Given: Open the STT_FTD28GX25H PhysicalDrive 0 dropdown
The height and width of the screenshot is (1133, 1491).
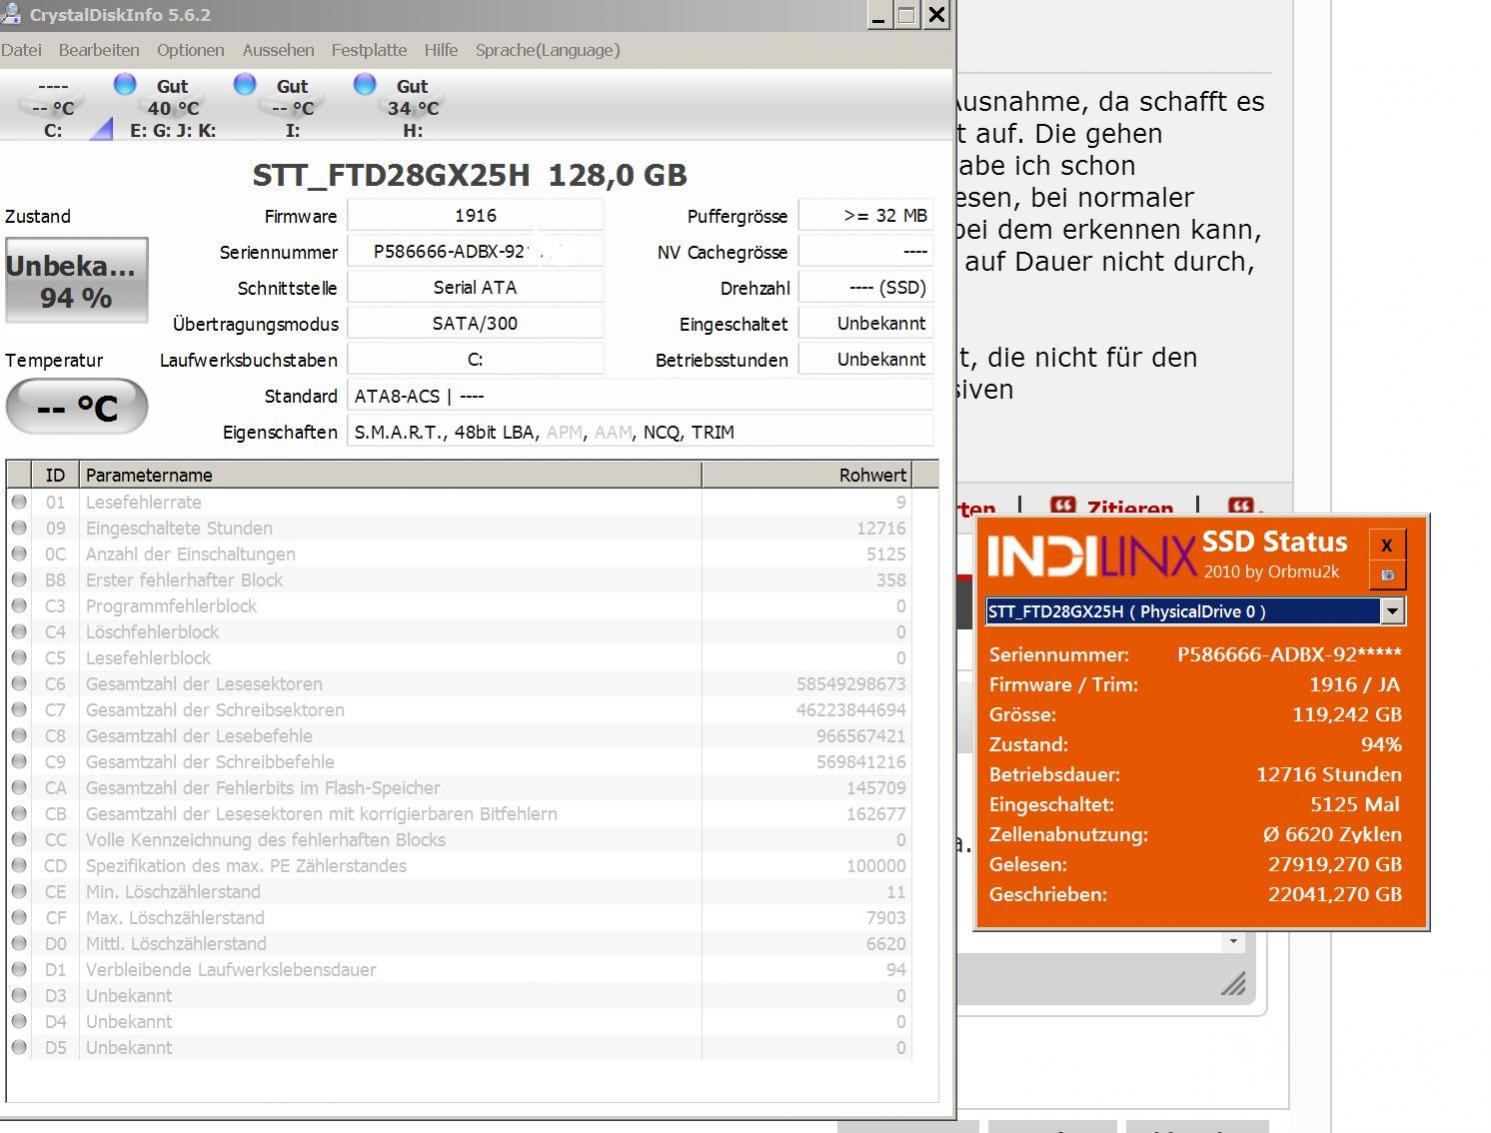Looking at the screenshot, I should pos(1393,611).
